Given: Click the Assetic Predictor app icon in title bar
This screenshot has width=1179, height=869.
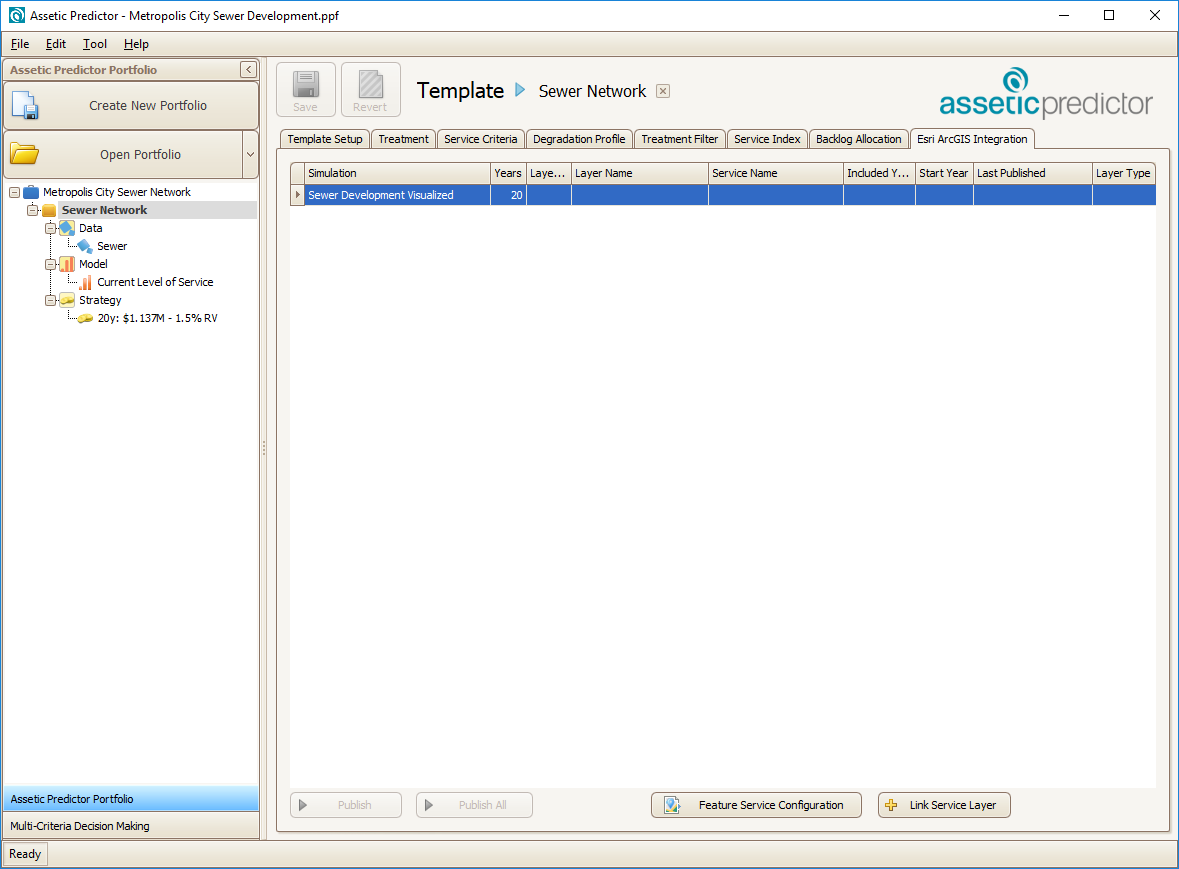Looking at the screenshot, I should (x=17, y=15).
